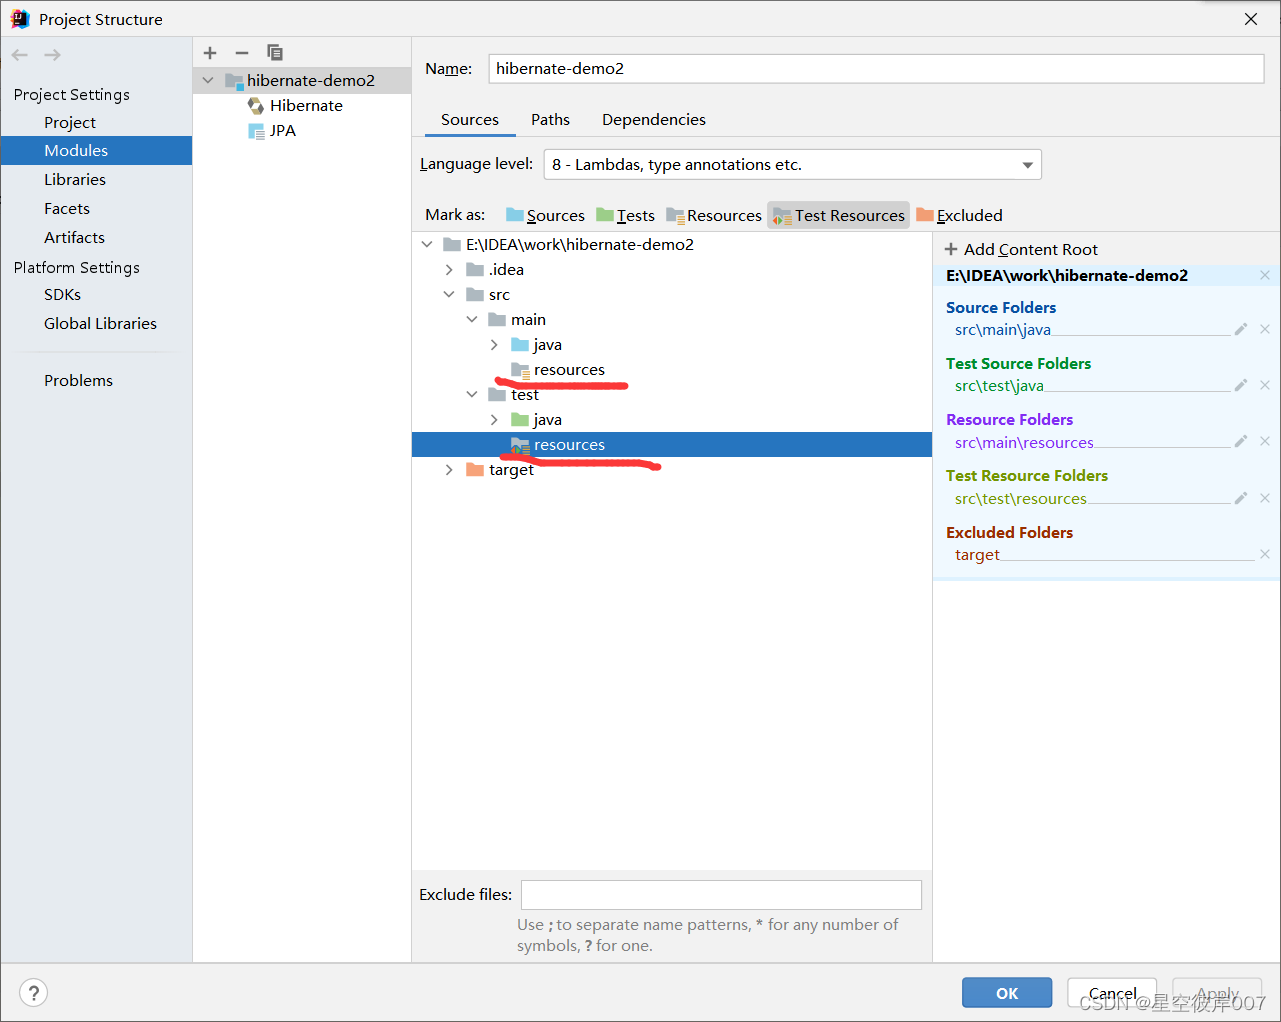Screen dimensions: 1281x1022
Task: Edit properties of src\test\java folder
Action: (x=1241, y=385)
